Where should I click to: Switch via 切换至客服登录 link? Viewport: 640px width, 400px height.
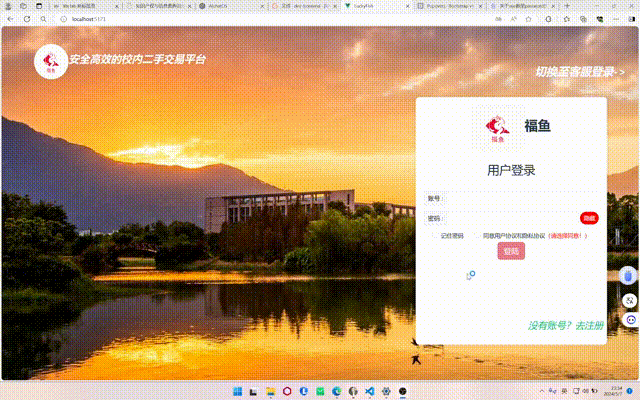[x=580, y=72]
